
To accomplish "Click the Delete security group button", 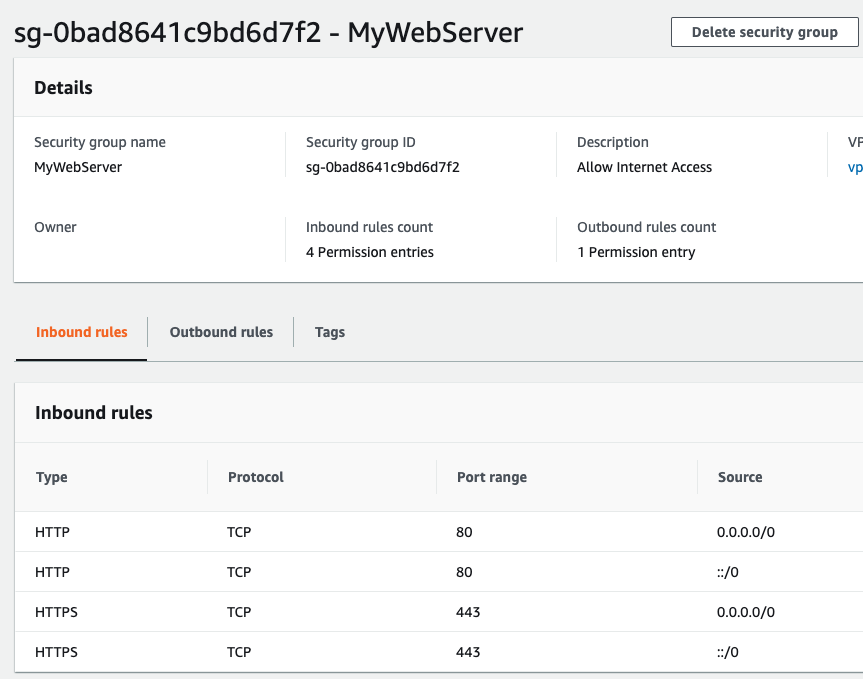I will click(x=764, y=32).
